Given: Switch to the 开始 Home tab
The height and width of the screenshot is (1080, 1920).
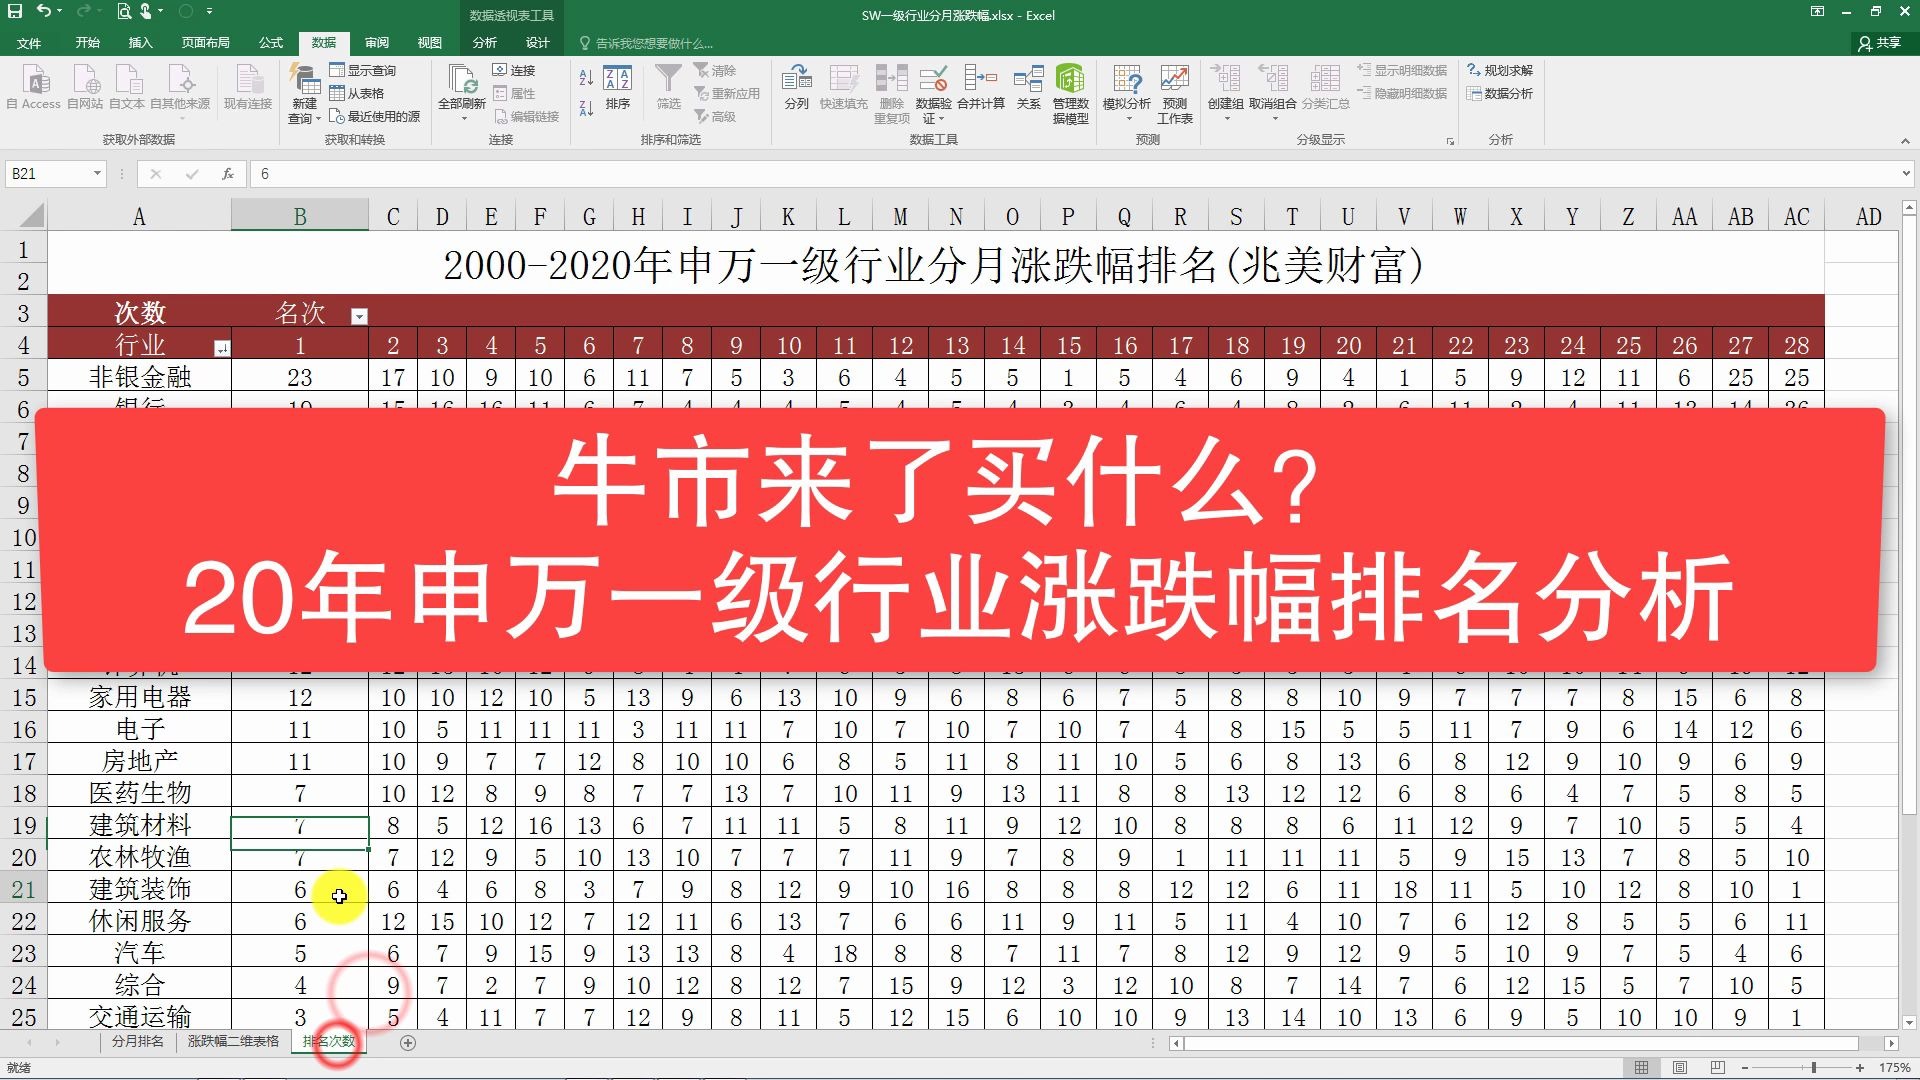Looking at the screenshot, I should (87, 43).
